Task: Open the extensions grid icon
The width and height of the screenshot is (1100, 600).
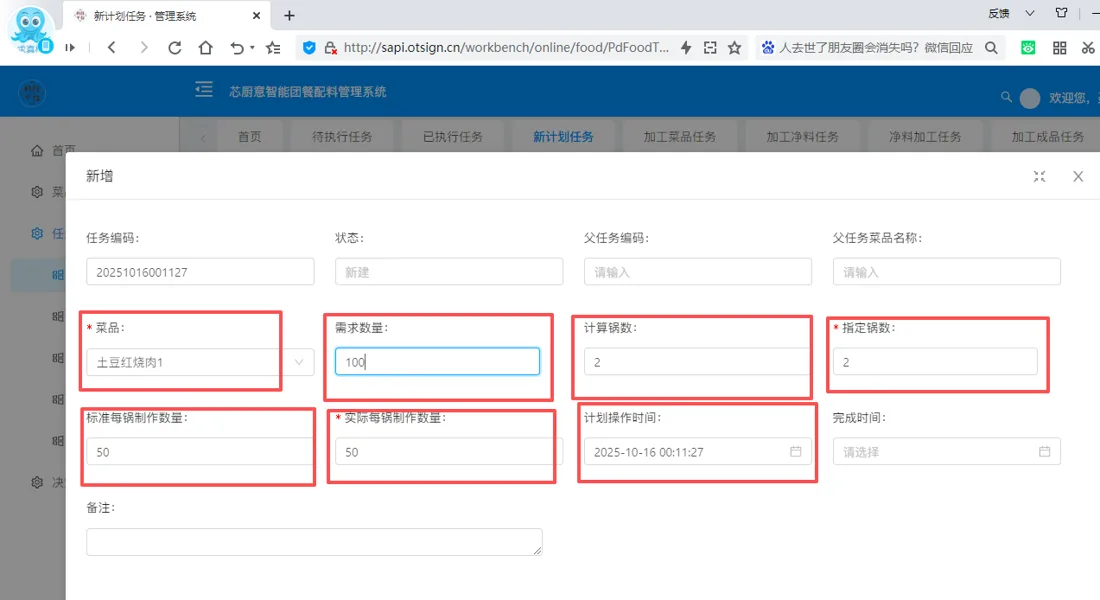Action: click(x=1059, y=48)
